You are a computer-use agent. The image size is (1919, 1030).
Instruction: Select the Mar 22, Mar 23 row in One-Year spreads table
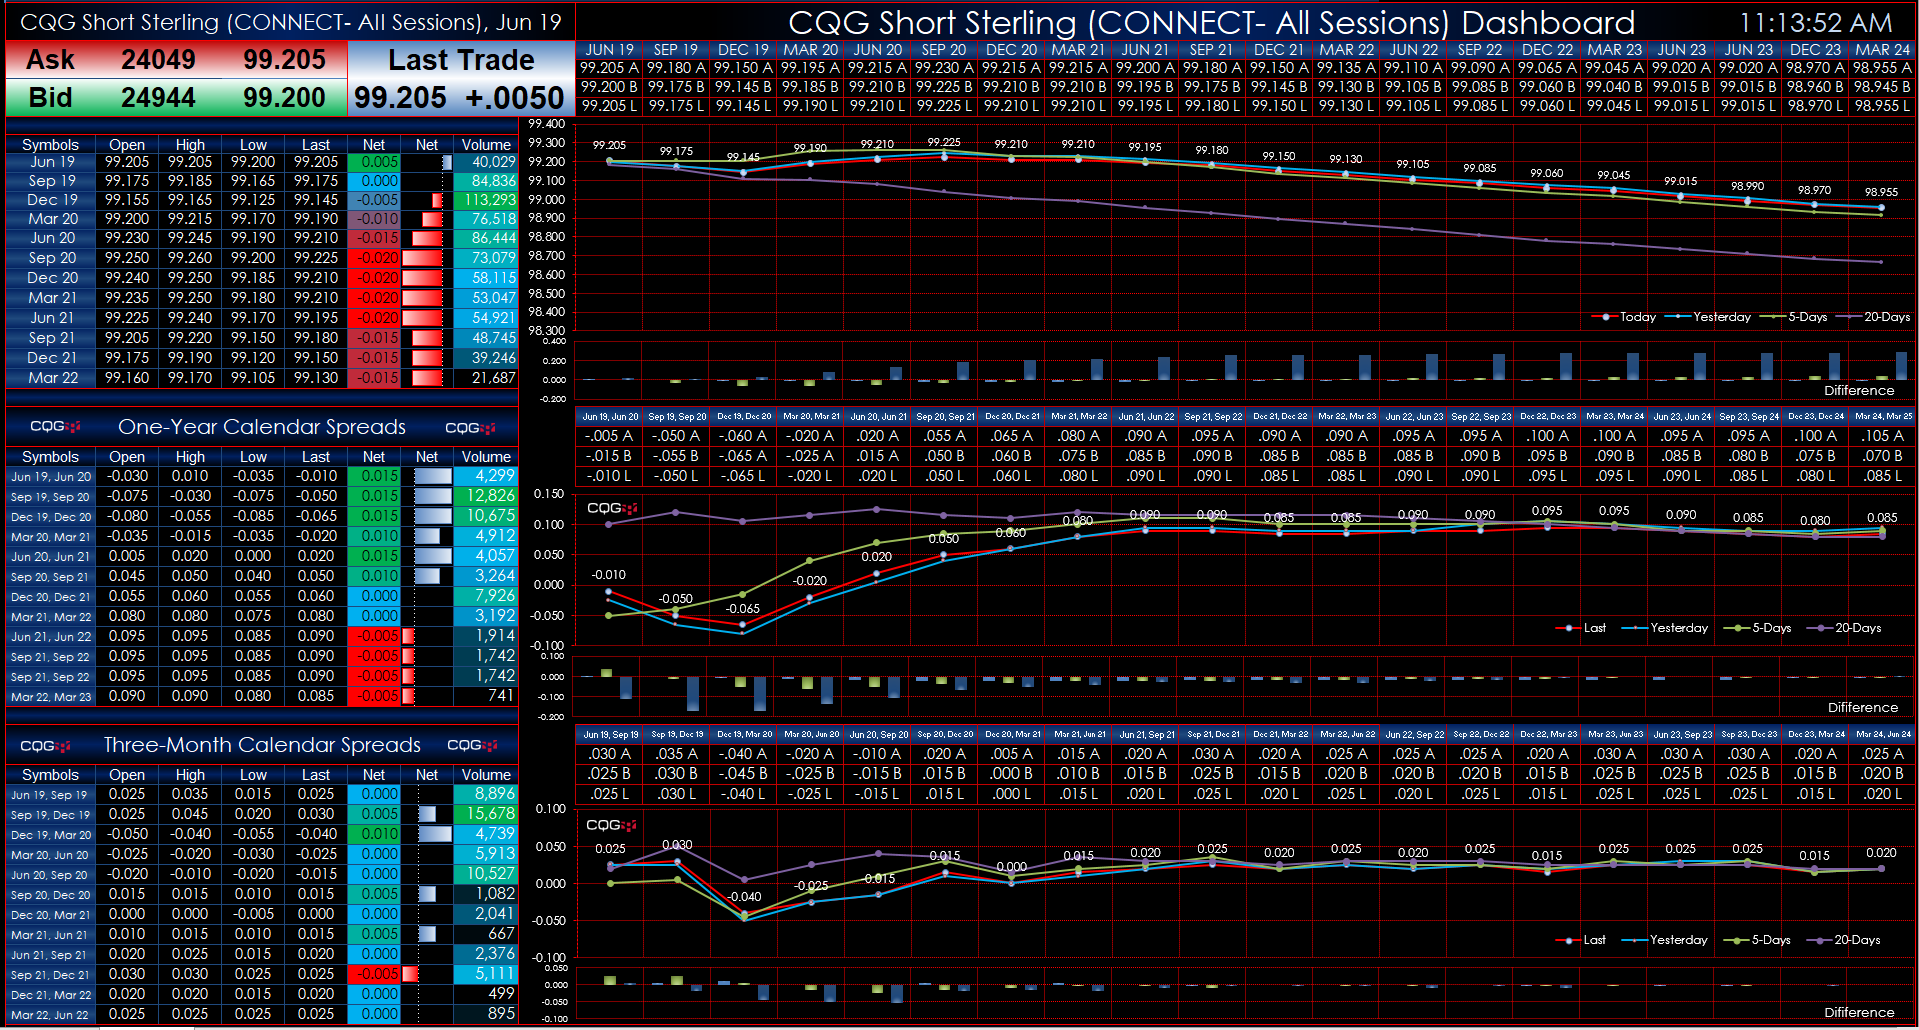coord(262,696)
